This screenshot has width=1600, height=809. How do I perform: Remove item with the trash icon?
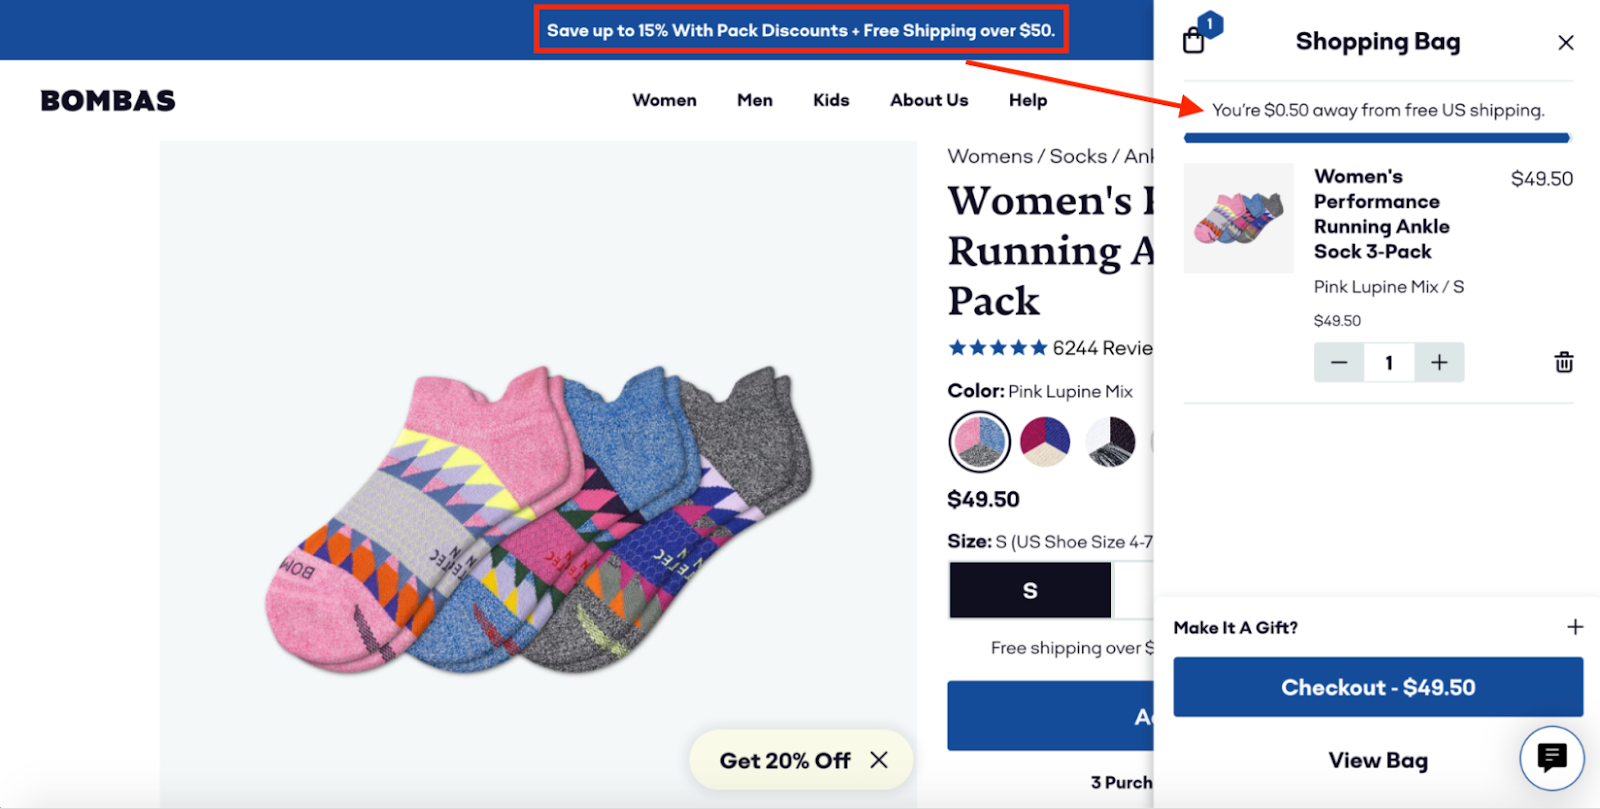tap(1564, 362)
